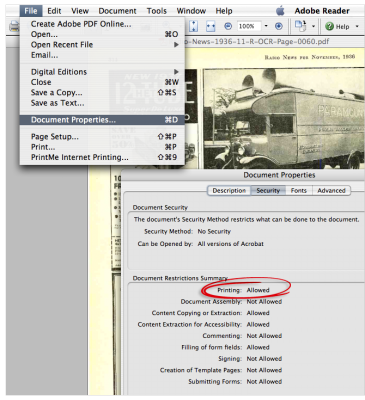
Task: Choose Page Setup... menu item
Action: 102,137
